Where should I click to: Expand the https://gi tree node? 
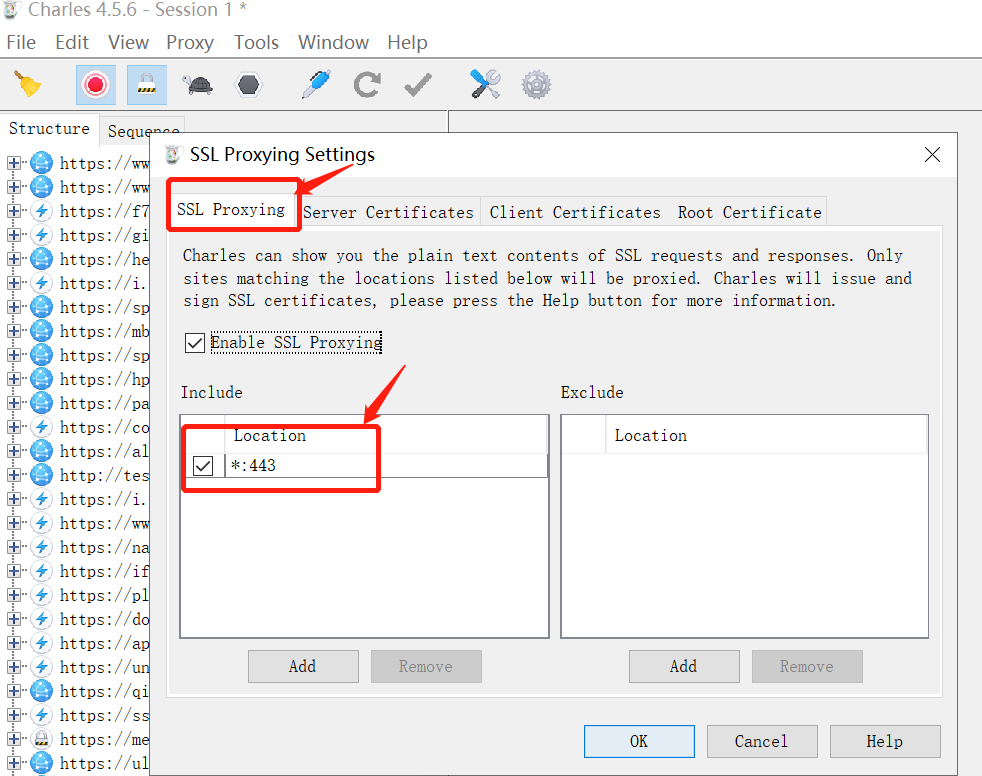pos(14,235)
